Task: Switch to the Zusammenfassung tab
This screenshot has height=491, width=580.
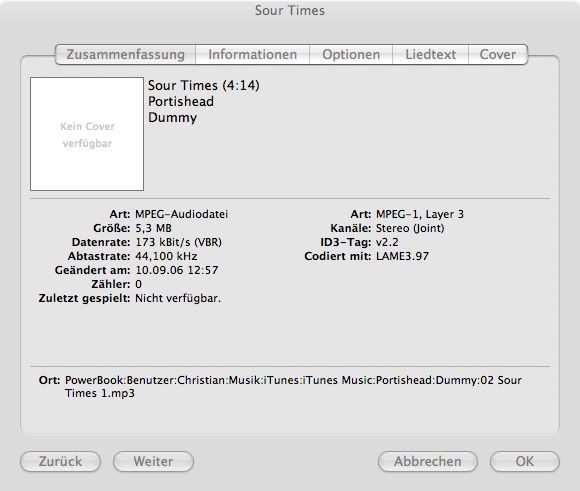Action: tap(125, 54)
